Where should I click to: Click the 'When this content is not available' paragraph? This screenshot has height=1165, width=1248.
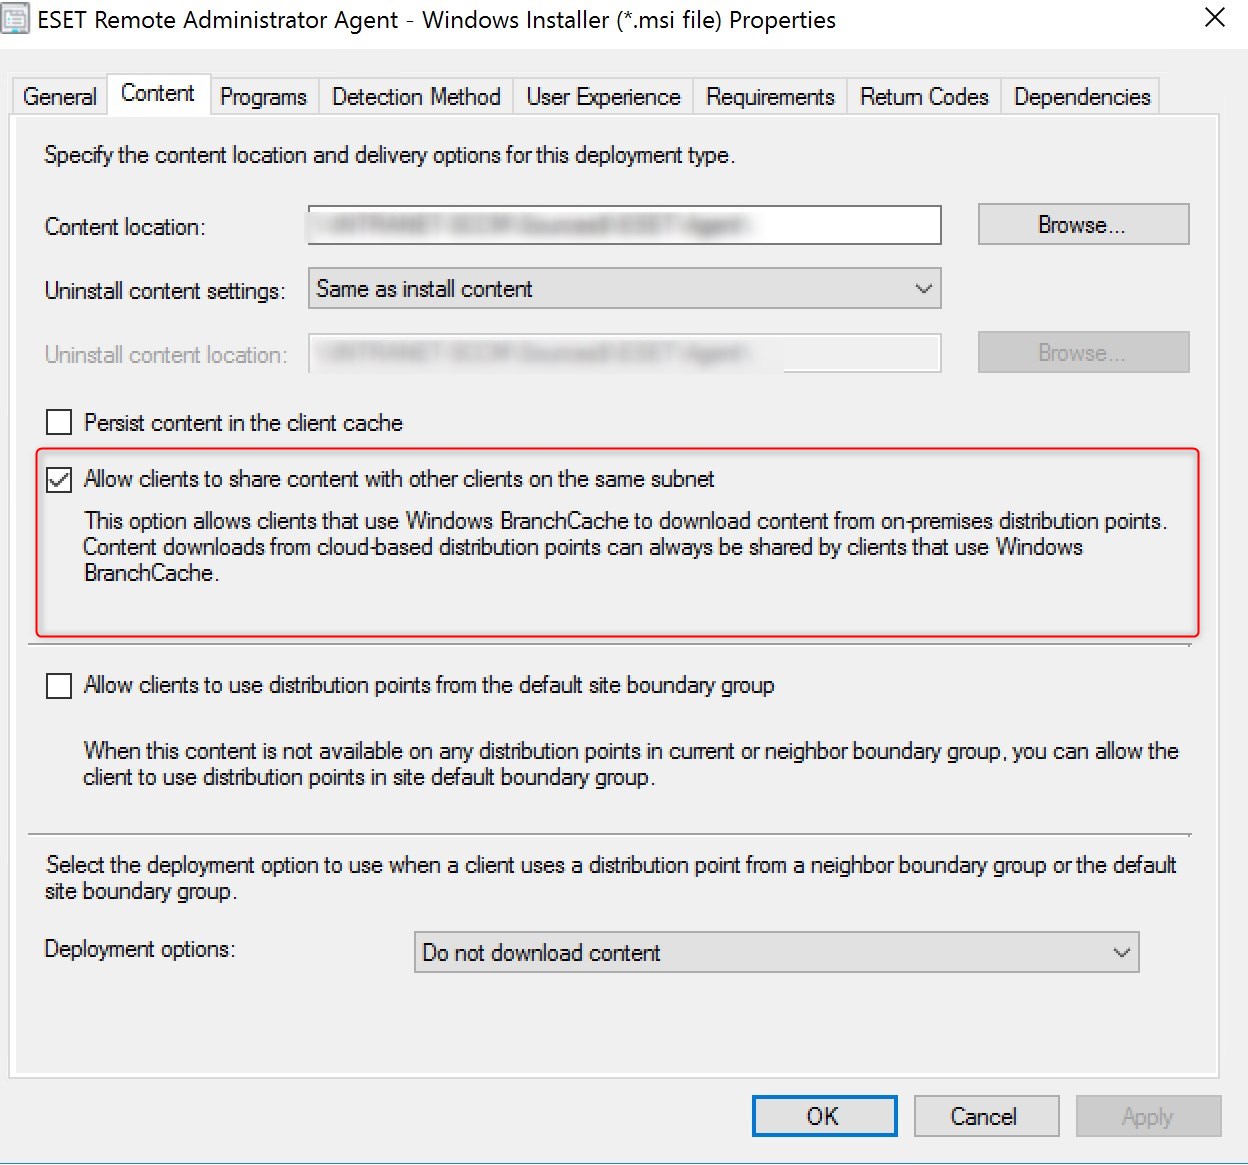click(631, 764)
